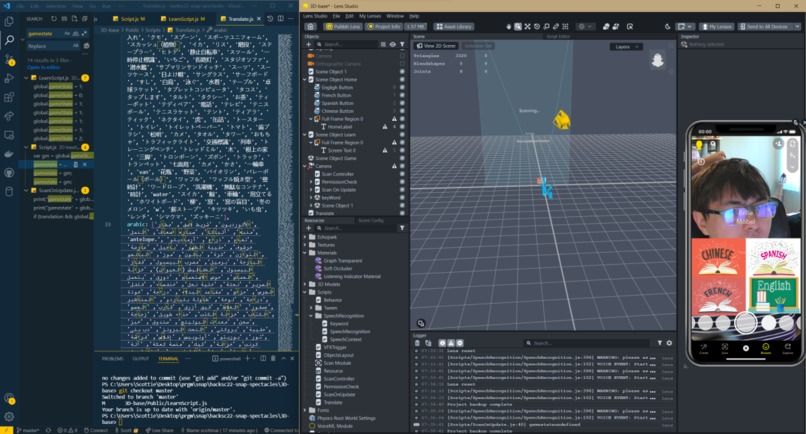Add a new object in Objects panel
The image size is (806, 434).
[309, 44]
